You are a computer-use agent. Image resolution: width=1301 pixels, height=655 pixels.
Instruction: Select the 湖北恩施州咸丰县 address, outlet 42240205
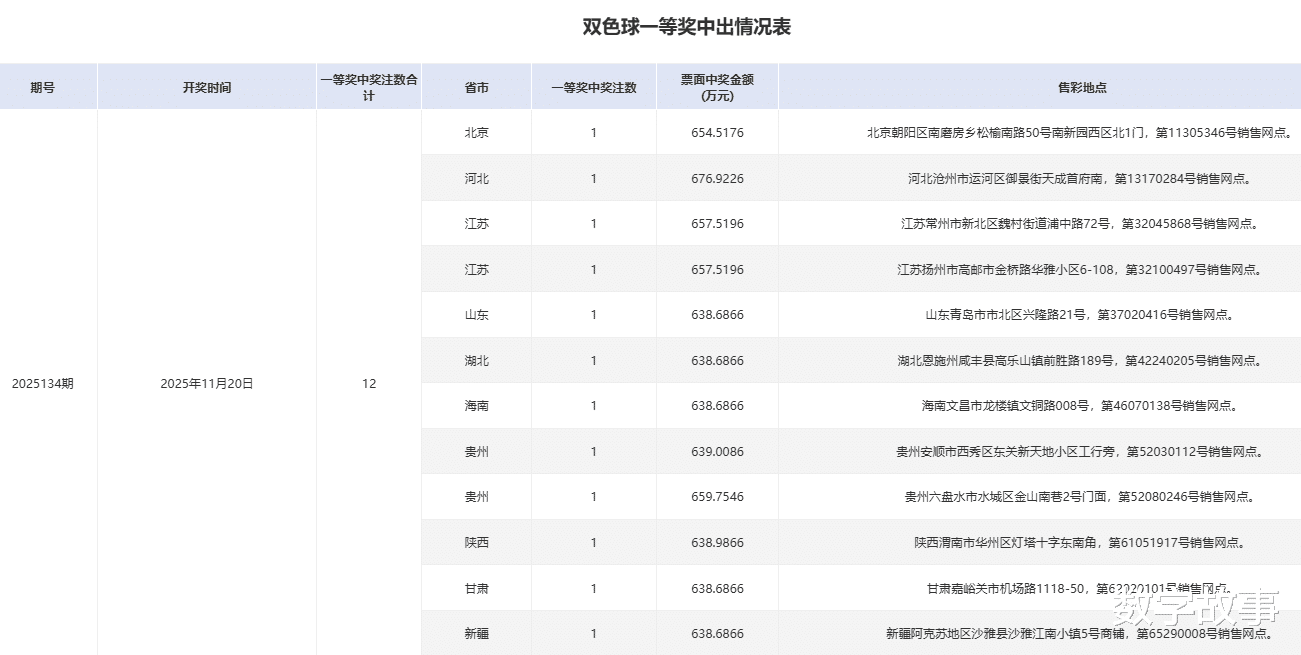1079,360
